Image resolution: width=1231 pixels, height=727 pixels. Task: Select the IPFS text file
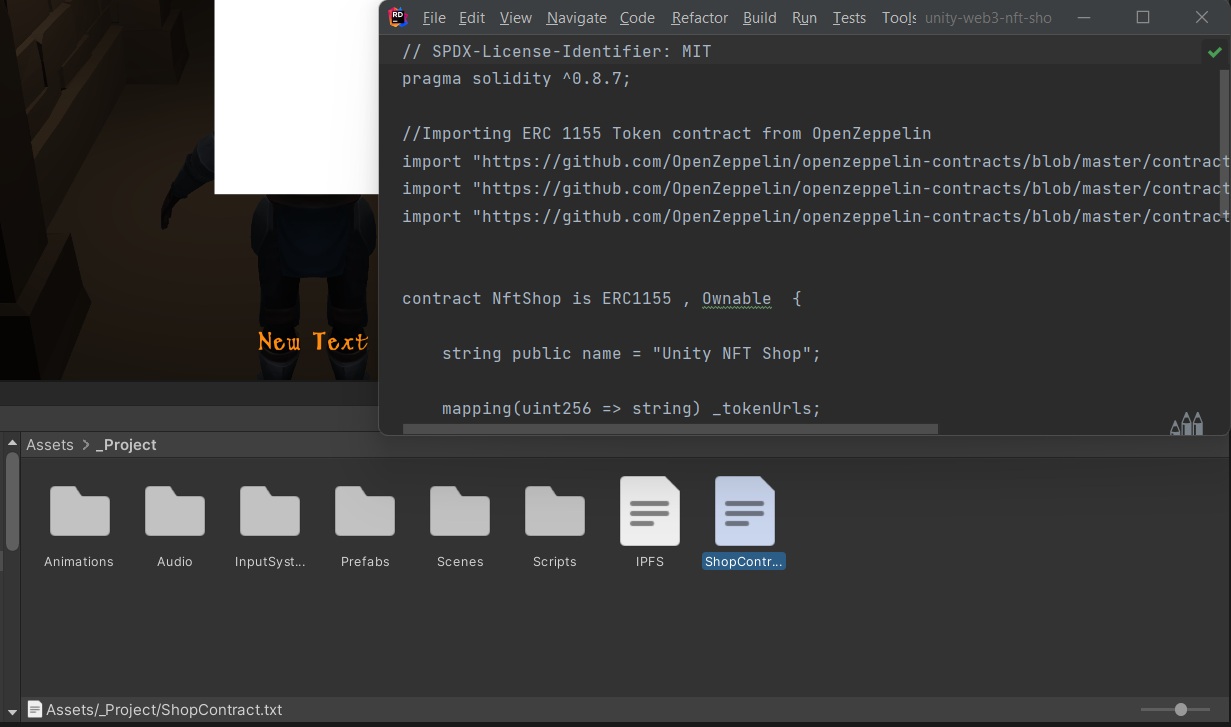point(650,522)
